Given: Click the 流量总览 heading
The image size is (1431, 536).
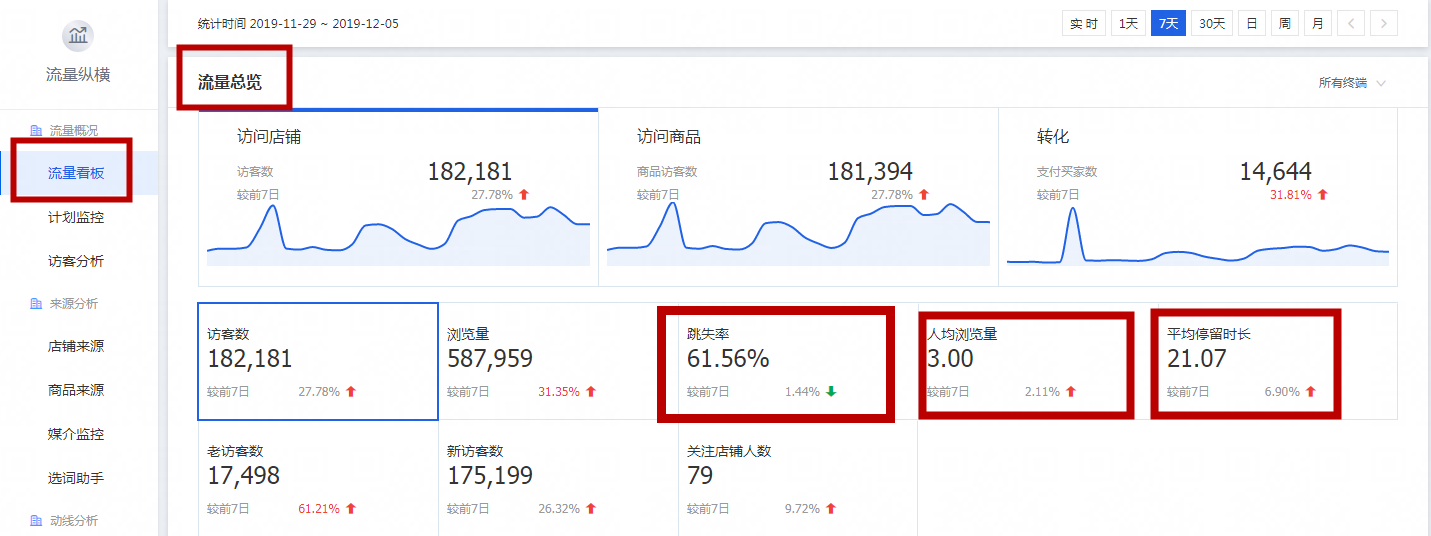Looking at the screenshot, I should pos(230,83).
